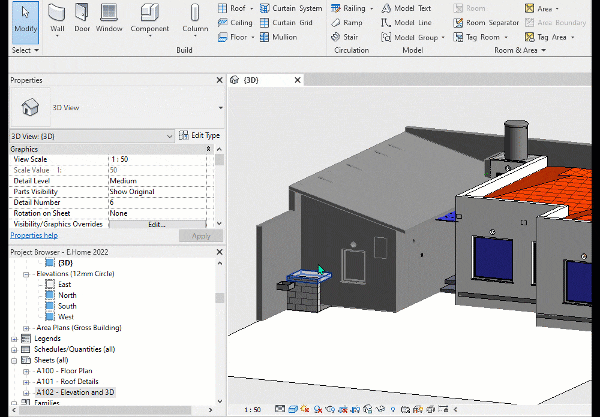The height and width of the screenshot is (417, 600).
Task: Collapse the Elevations (12mm Circle) node
Action: tap(26, 274)
